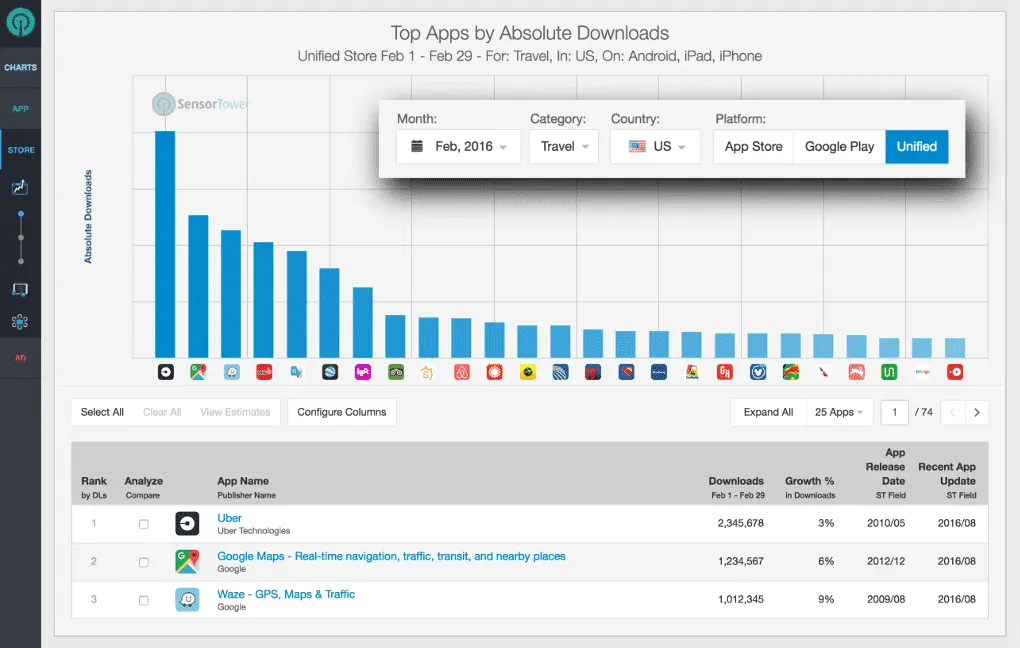This screenshot has height=648, width=1020.
Task: Open APP section in the left sidebar
Action: pos(20,109)
